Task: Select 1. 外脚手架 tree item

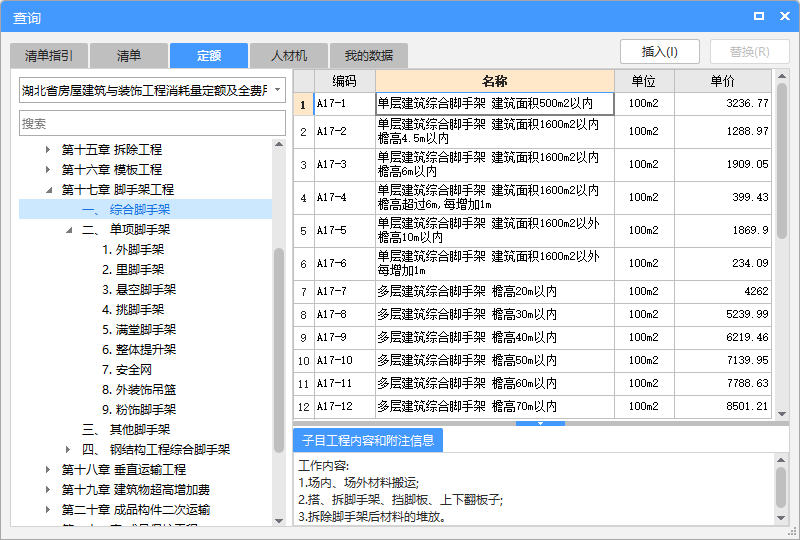Action: pyautogui.click(x=133, y=250)
